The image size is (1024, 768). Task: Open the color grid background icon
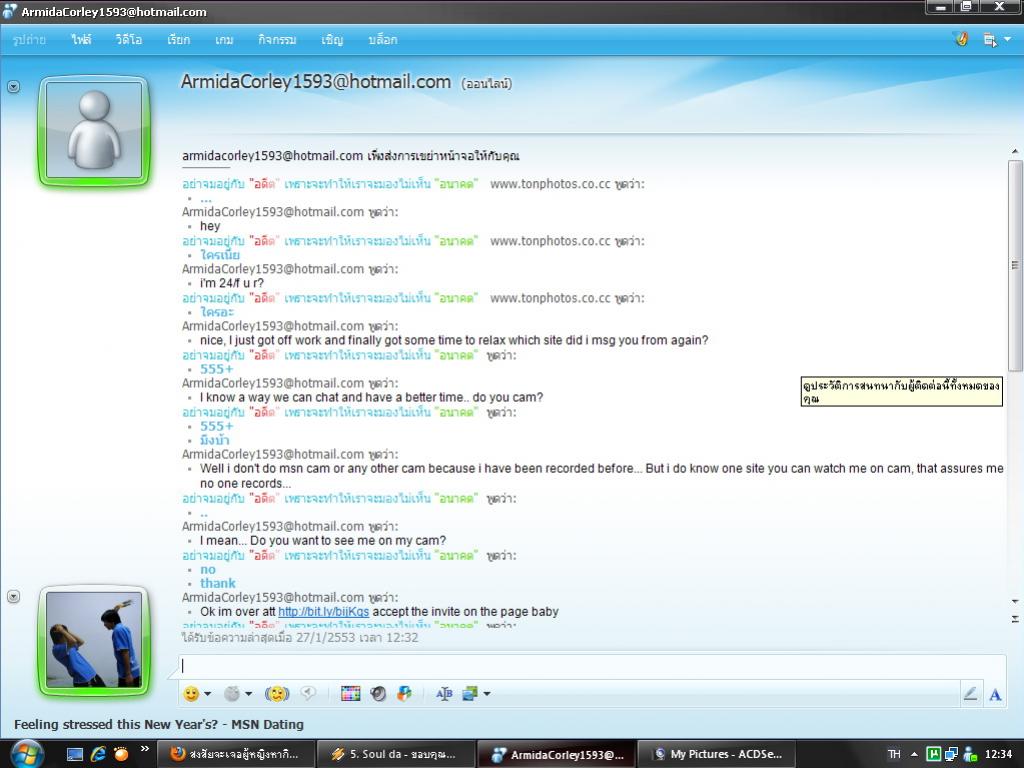[351, 694]
